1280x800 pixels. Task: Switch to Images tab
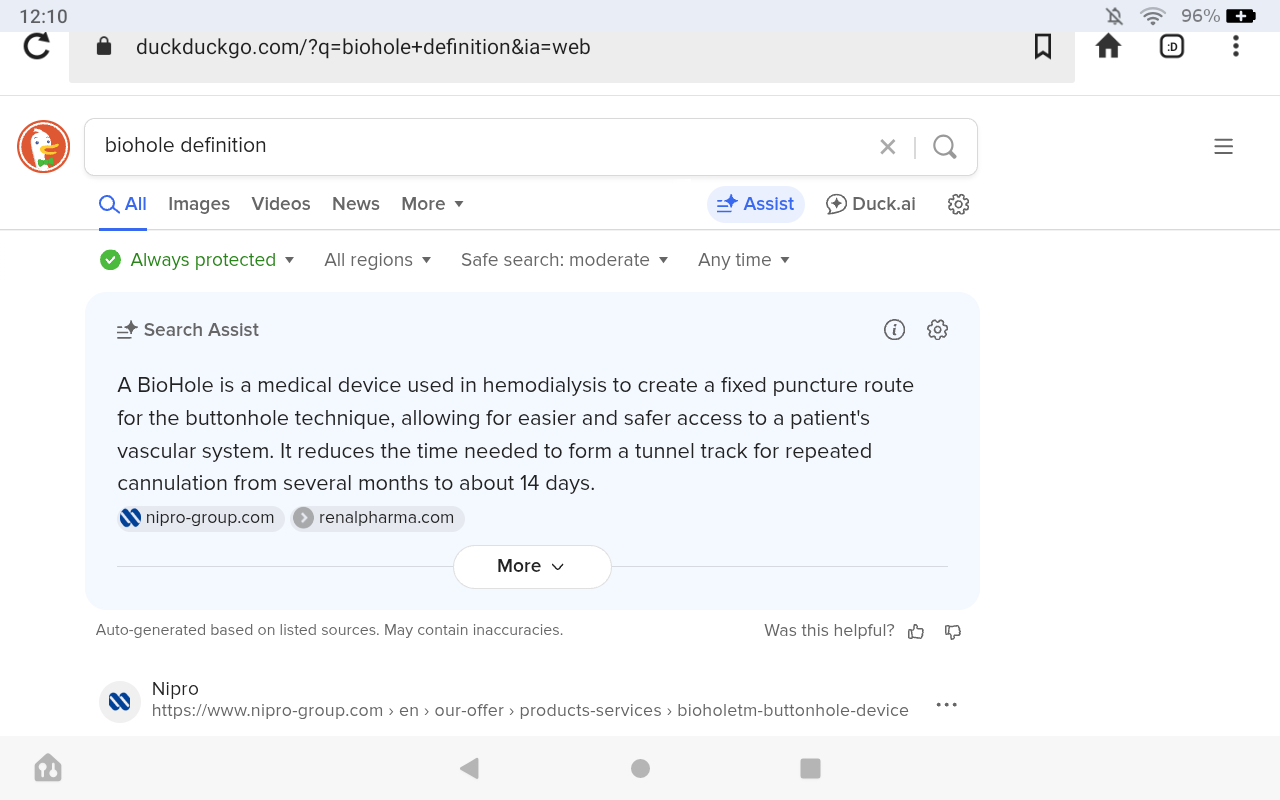(199, 204)
